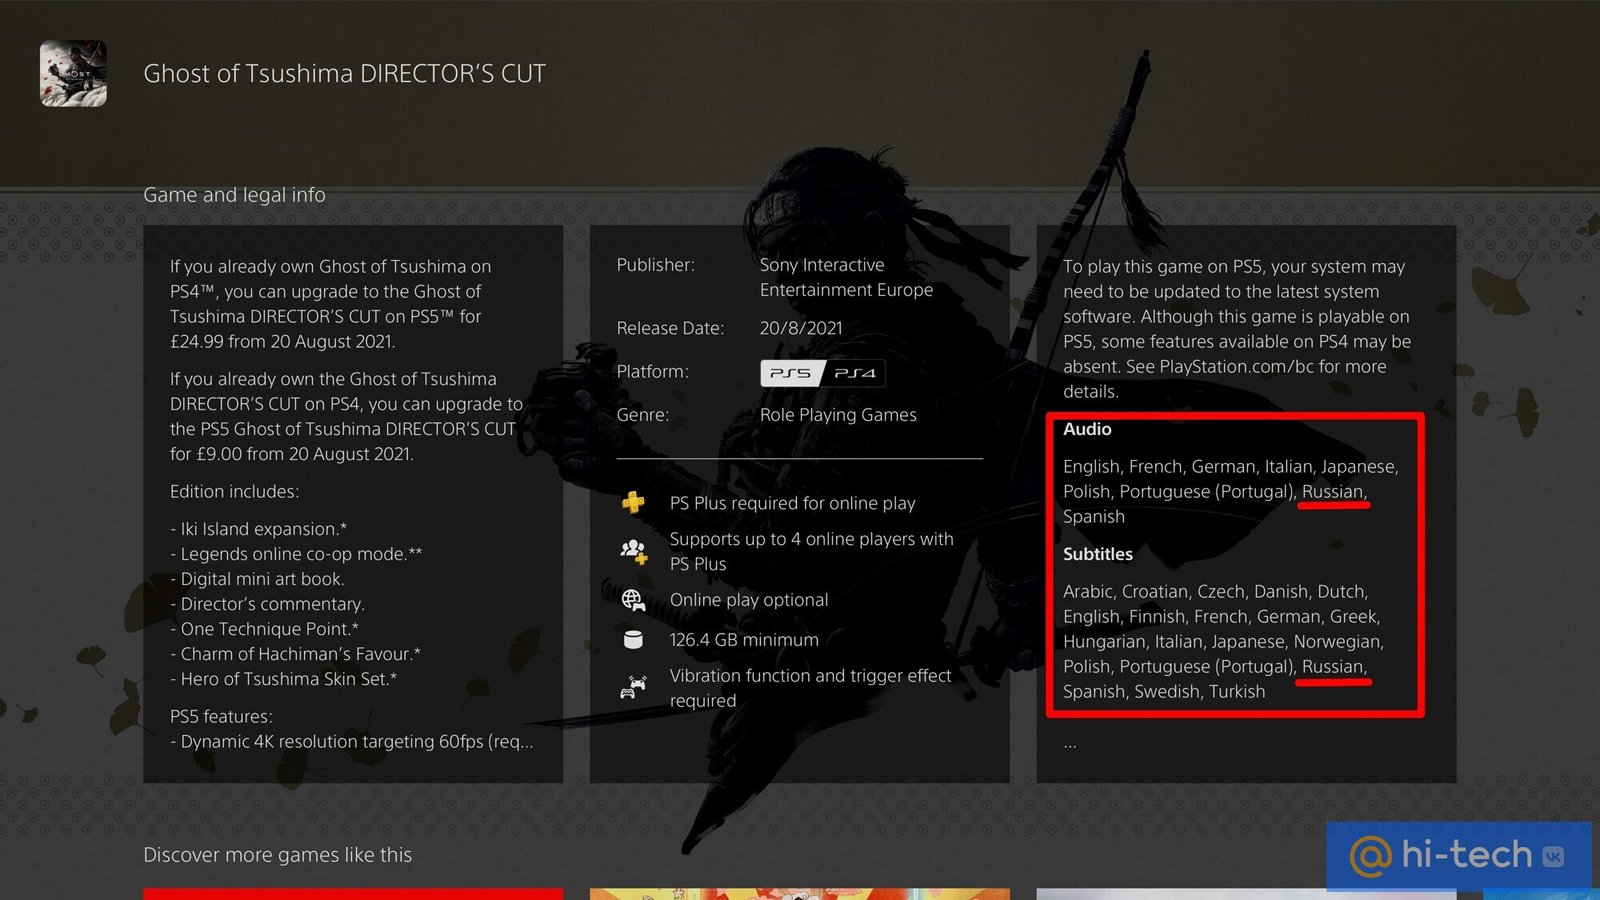Click 'Legends online co-op mode' list item
1600x900 pixels.
point(296,554)
